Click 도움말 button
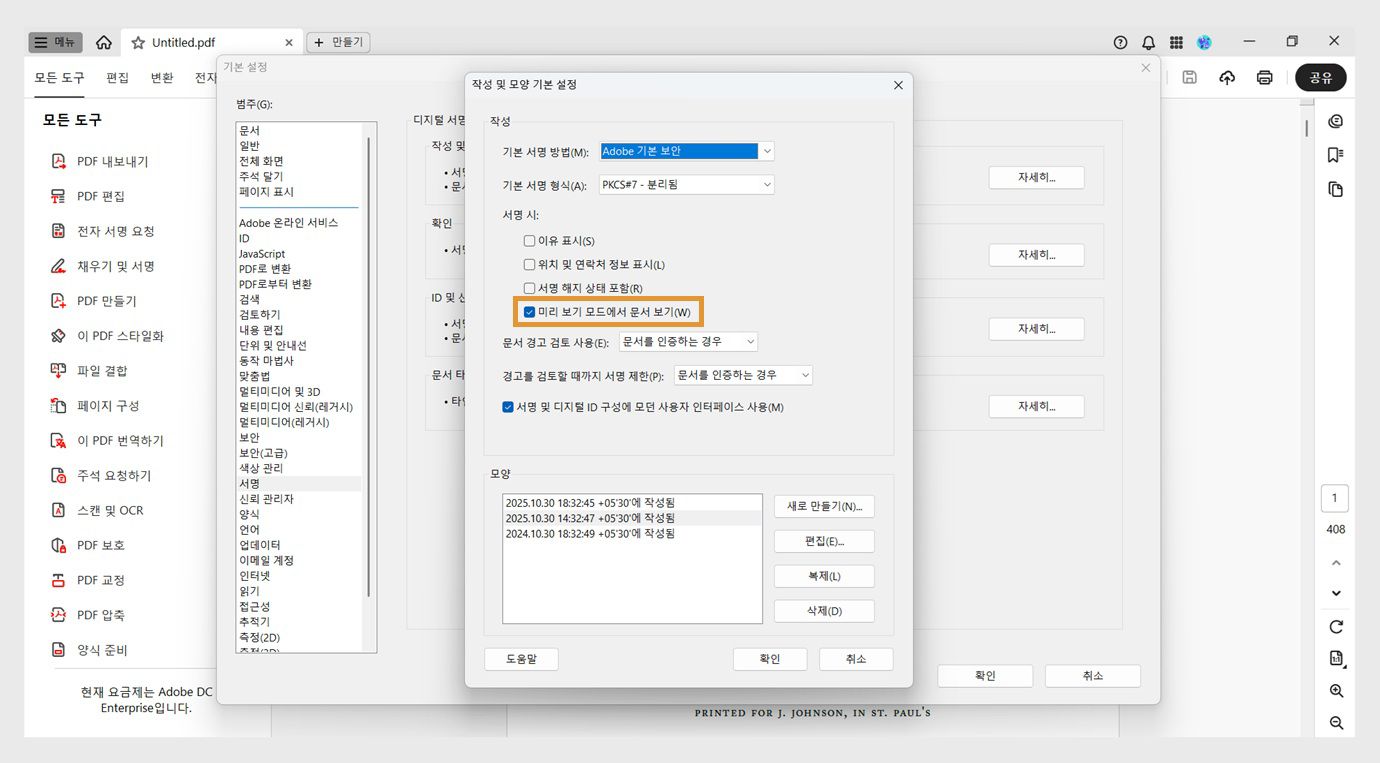This screenshot has width=1380, height=763. (x=521, y=659)
